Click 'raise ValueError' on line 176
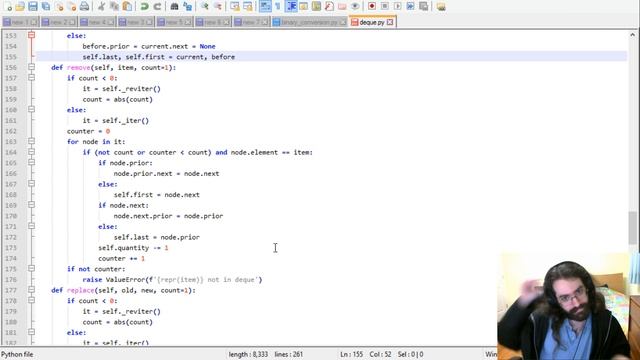This screenshot has height=360, width=640. [x=114, y=280]
